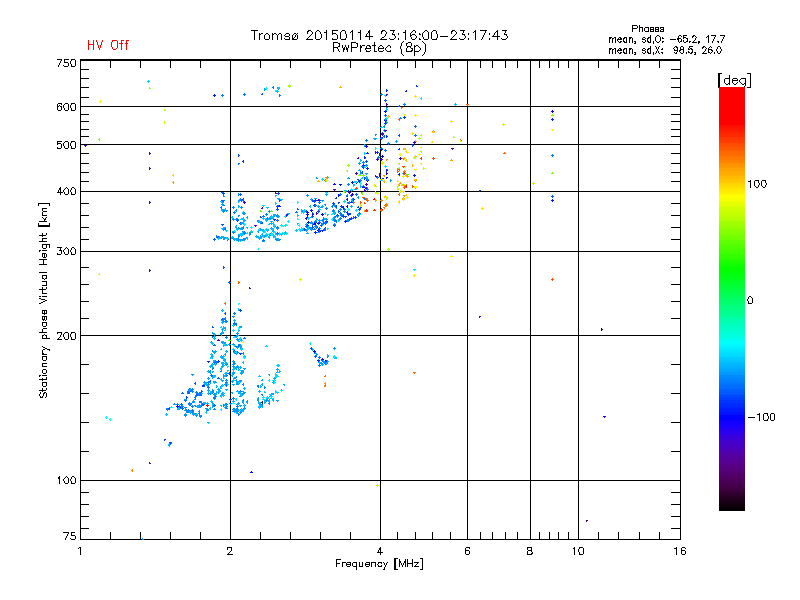Click the 'mean, sd,X: 98.5, 26.0' line
This screenshot has width=800, height=600.
[x=665, y=50]
